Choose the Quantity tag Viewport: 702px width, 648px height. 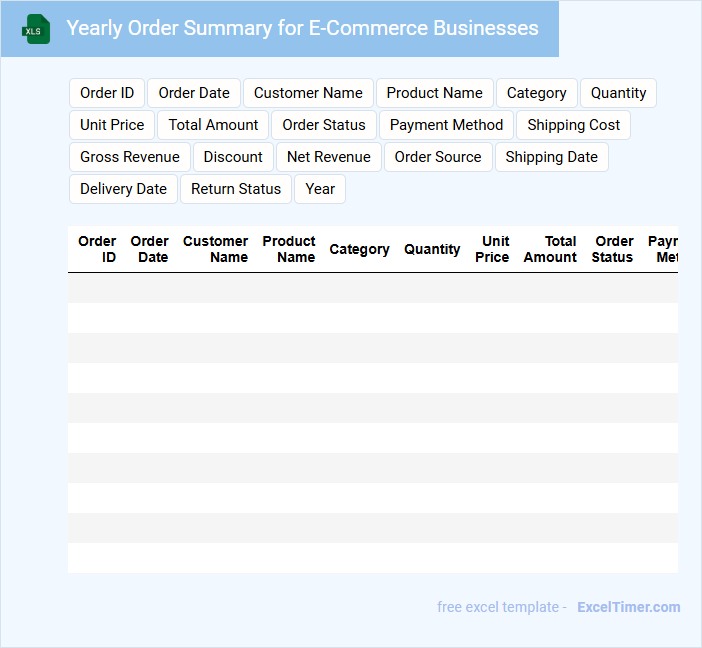[x=618, y=93]
